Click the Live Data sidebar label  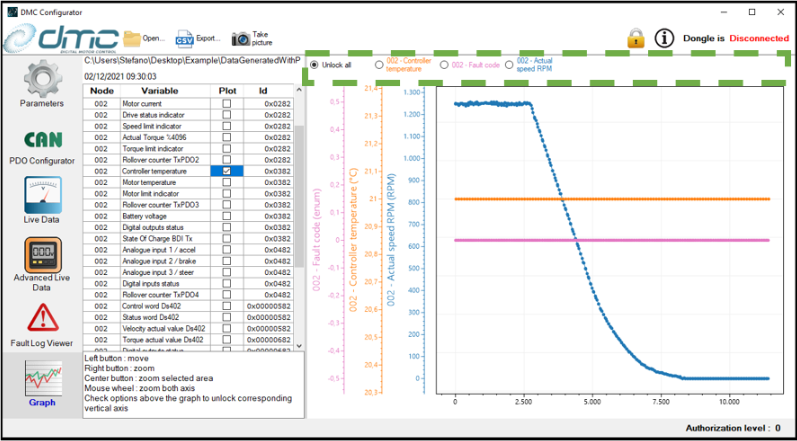42,220
